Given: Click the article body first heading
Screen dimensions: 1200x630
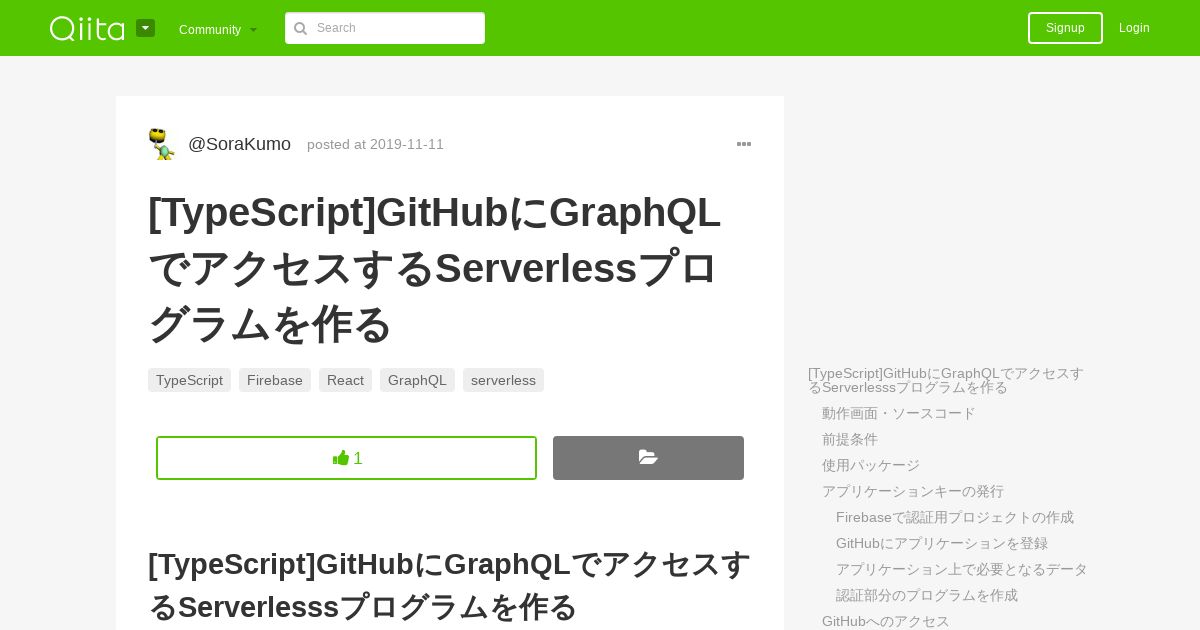Looking at the screenshot, I should pyautogui.click(x=449, y=585).
